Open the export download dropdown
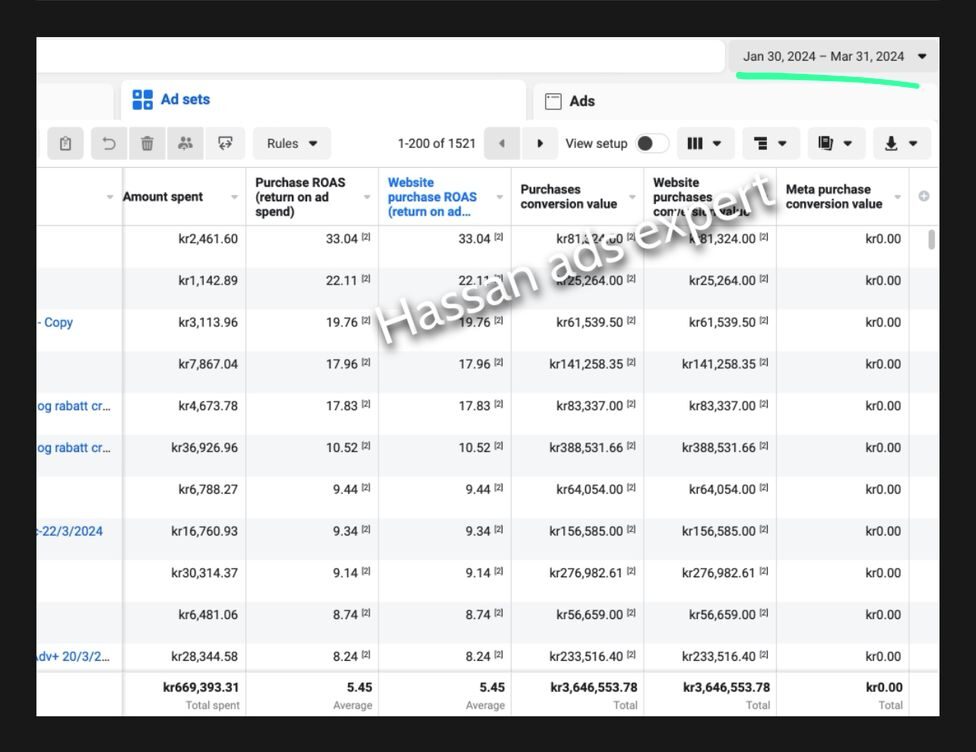Viewport: 976px width, 752px height. tap(901, 144)
